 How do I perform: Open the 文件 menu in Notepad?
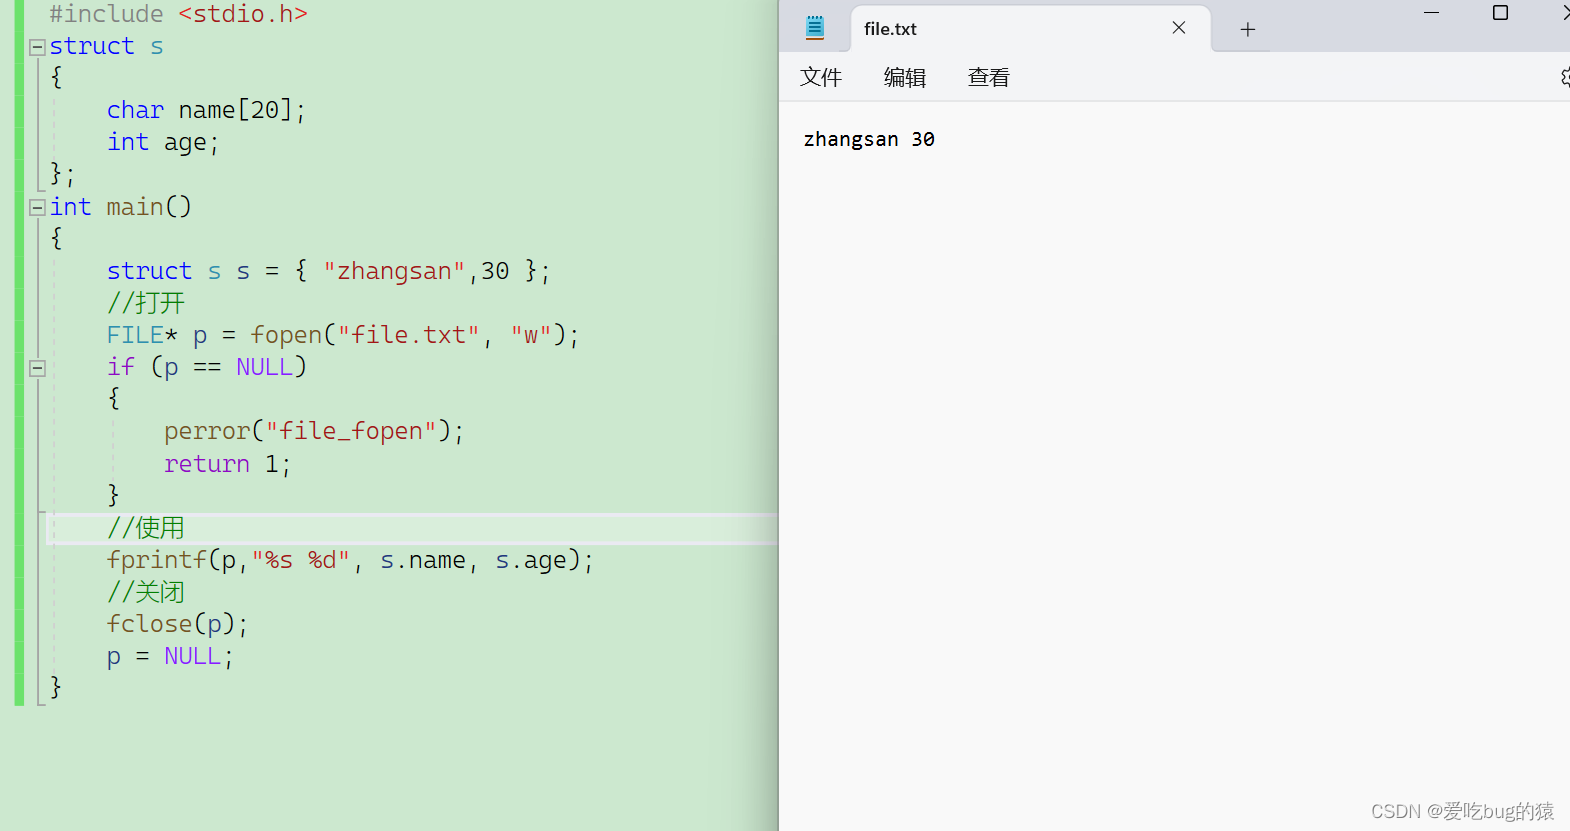tap(821, 77)
